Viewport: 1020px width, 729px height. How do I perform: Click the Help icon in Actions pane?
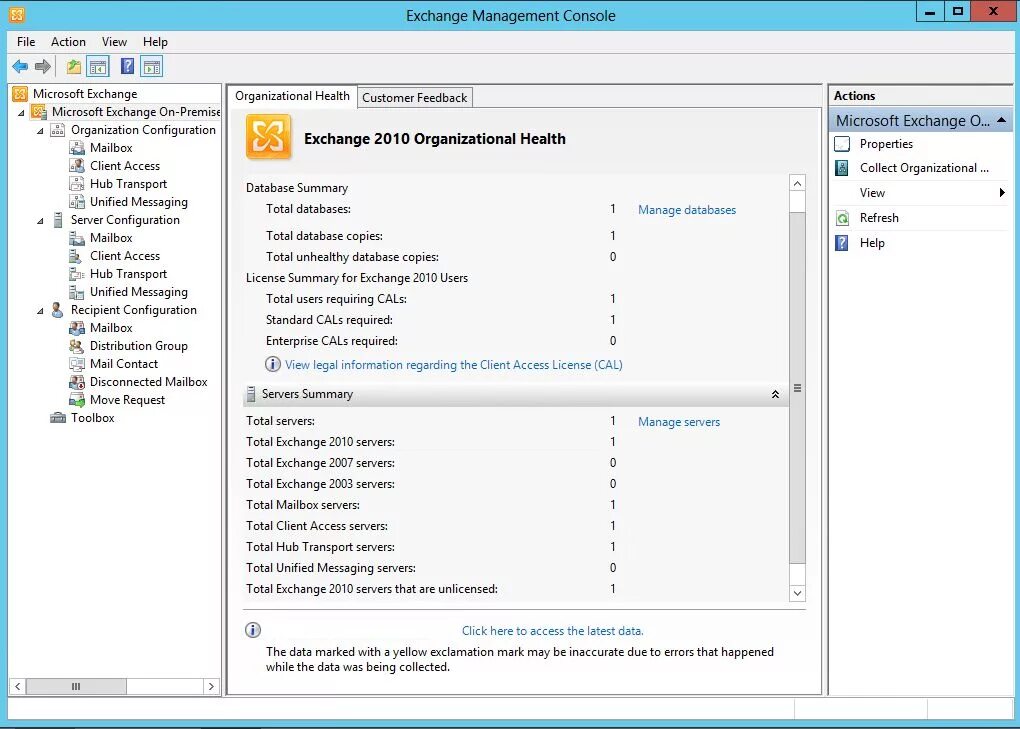click(x=842, y=243)
